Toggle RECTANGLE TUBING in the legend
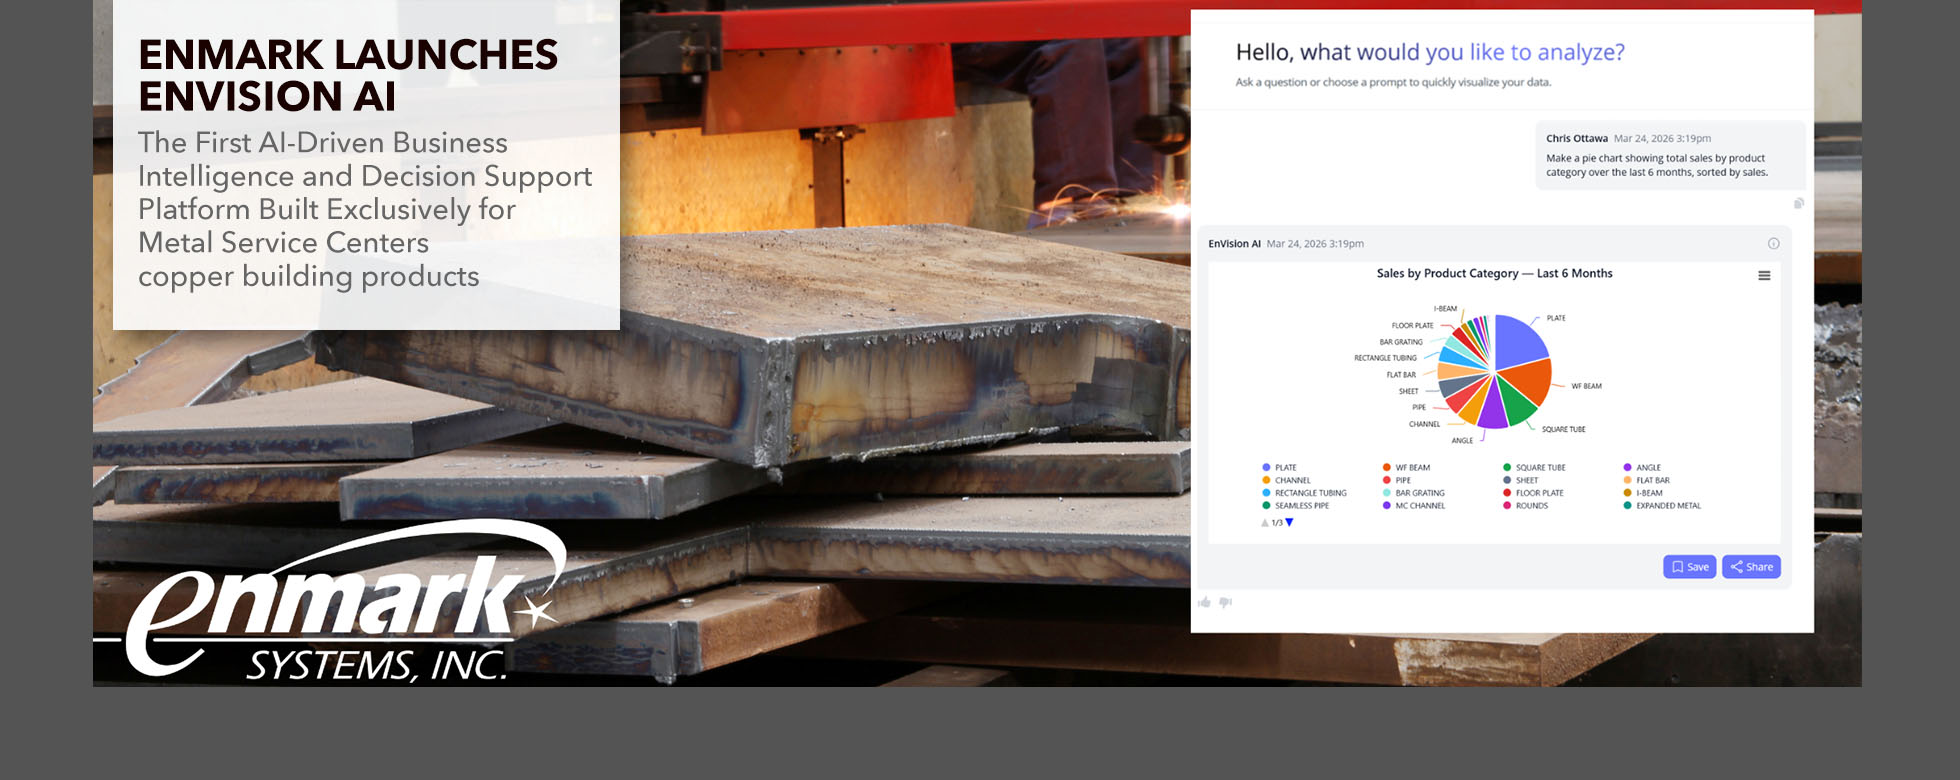This screenshot has height=780, width=1960. (1305, 493)
